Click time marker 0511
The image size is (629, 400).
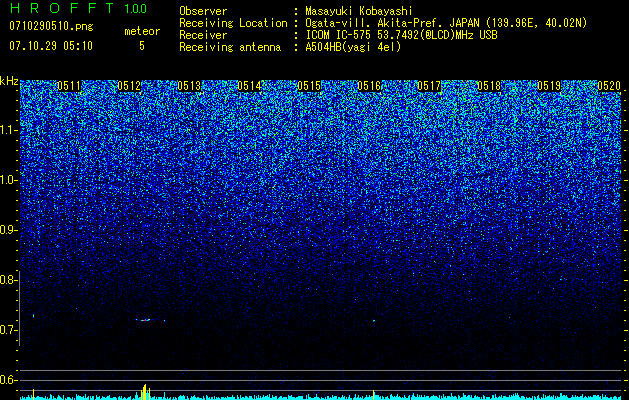click(69, 86)
